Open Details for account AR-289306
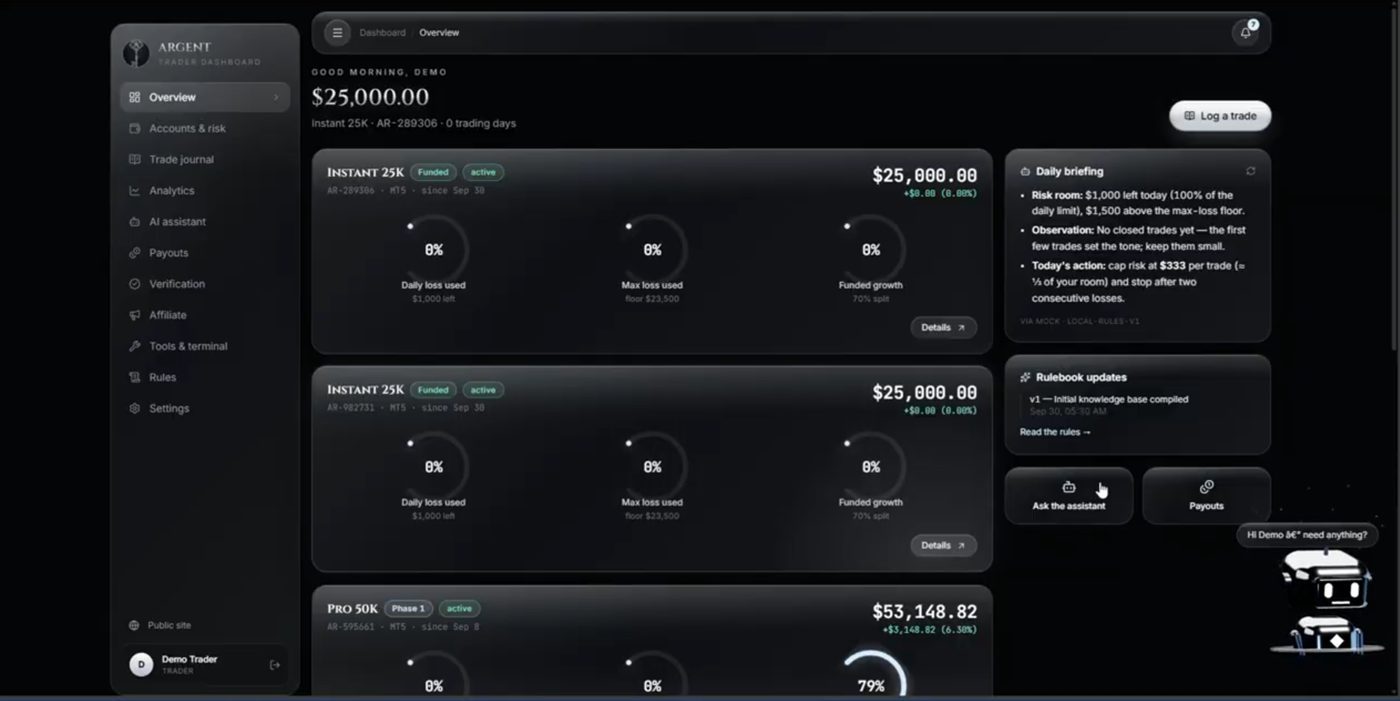The image size is (1400, 701). [x=943, y=327]
